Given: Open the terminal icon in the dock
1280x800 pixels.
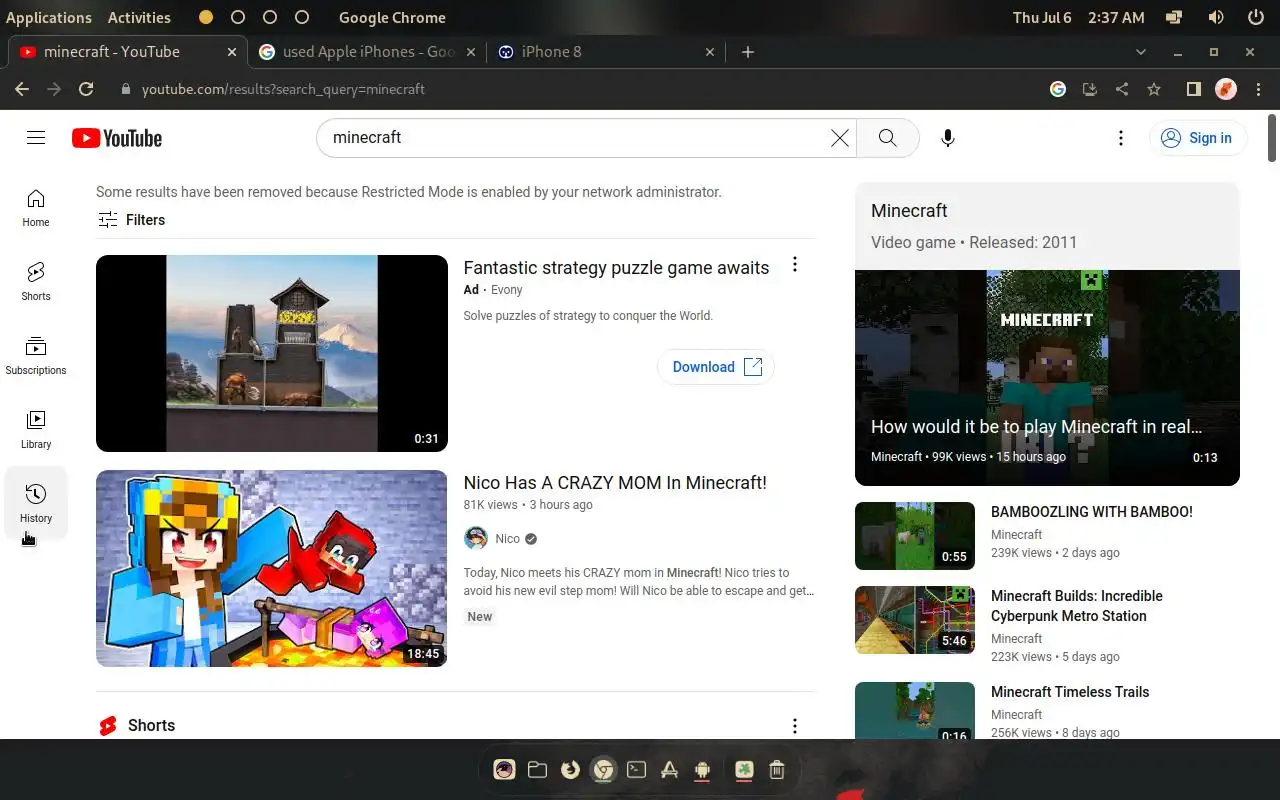Looking at the screenshot, I should tap(636, 769).
